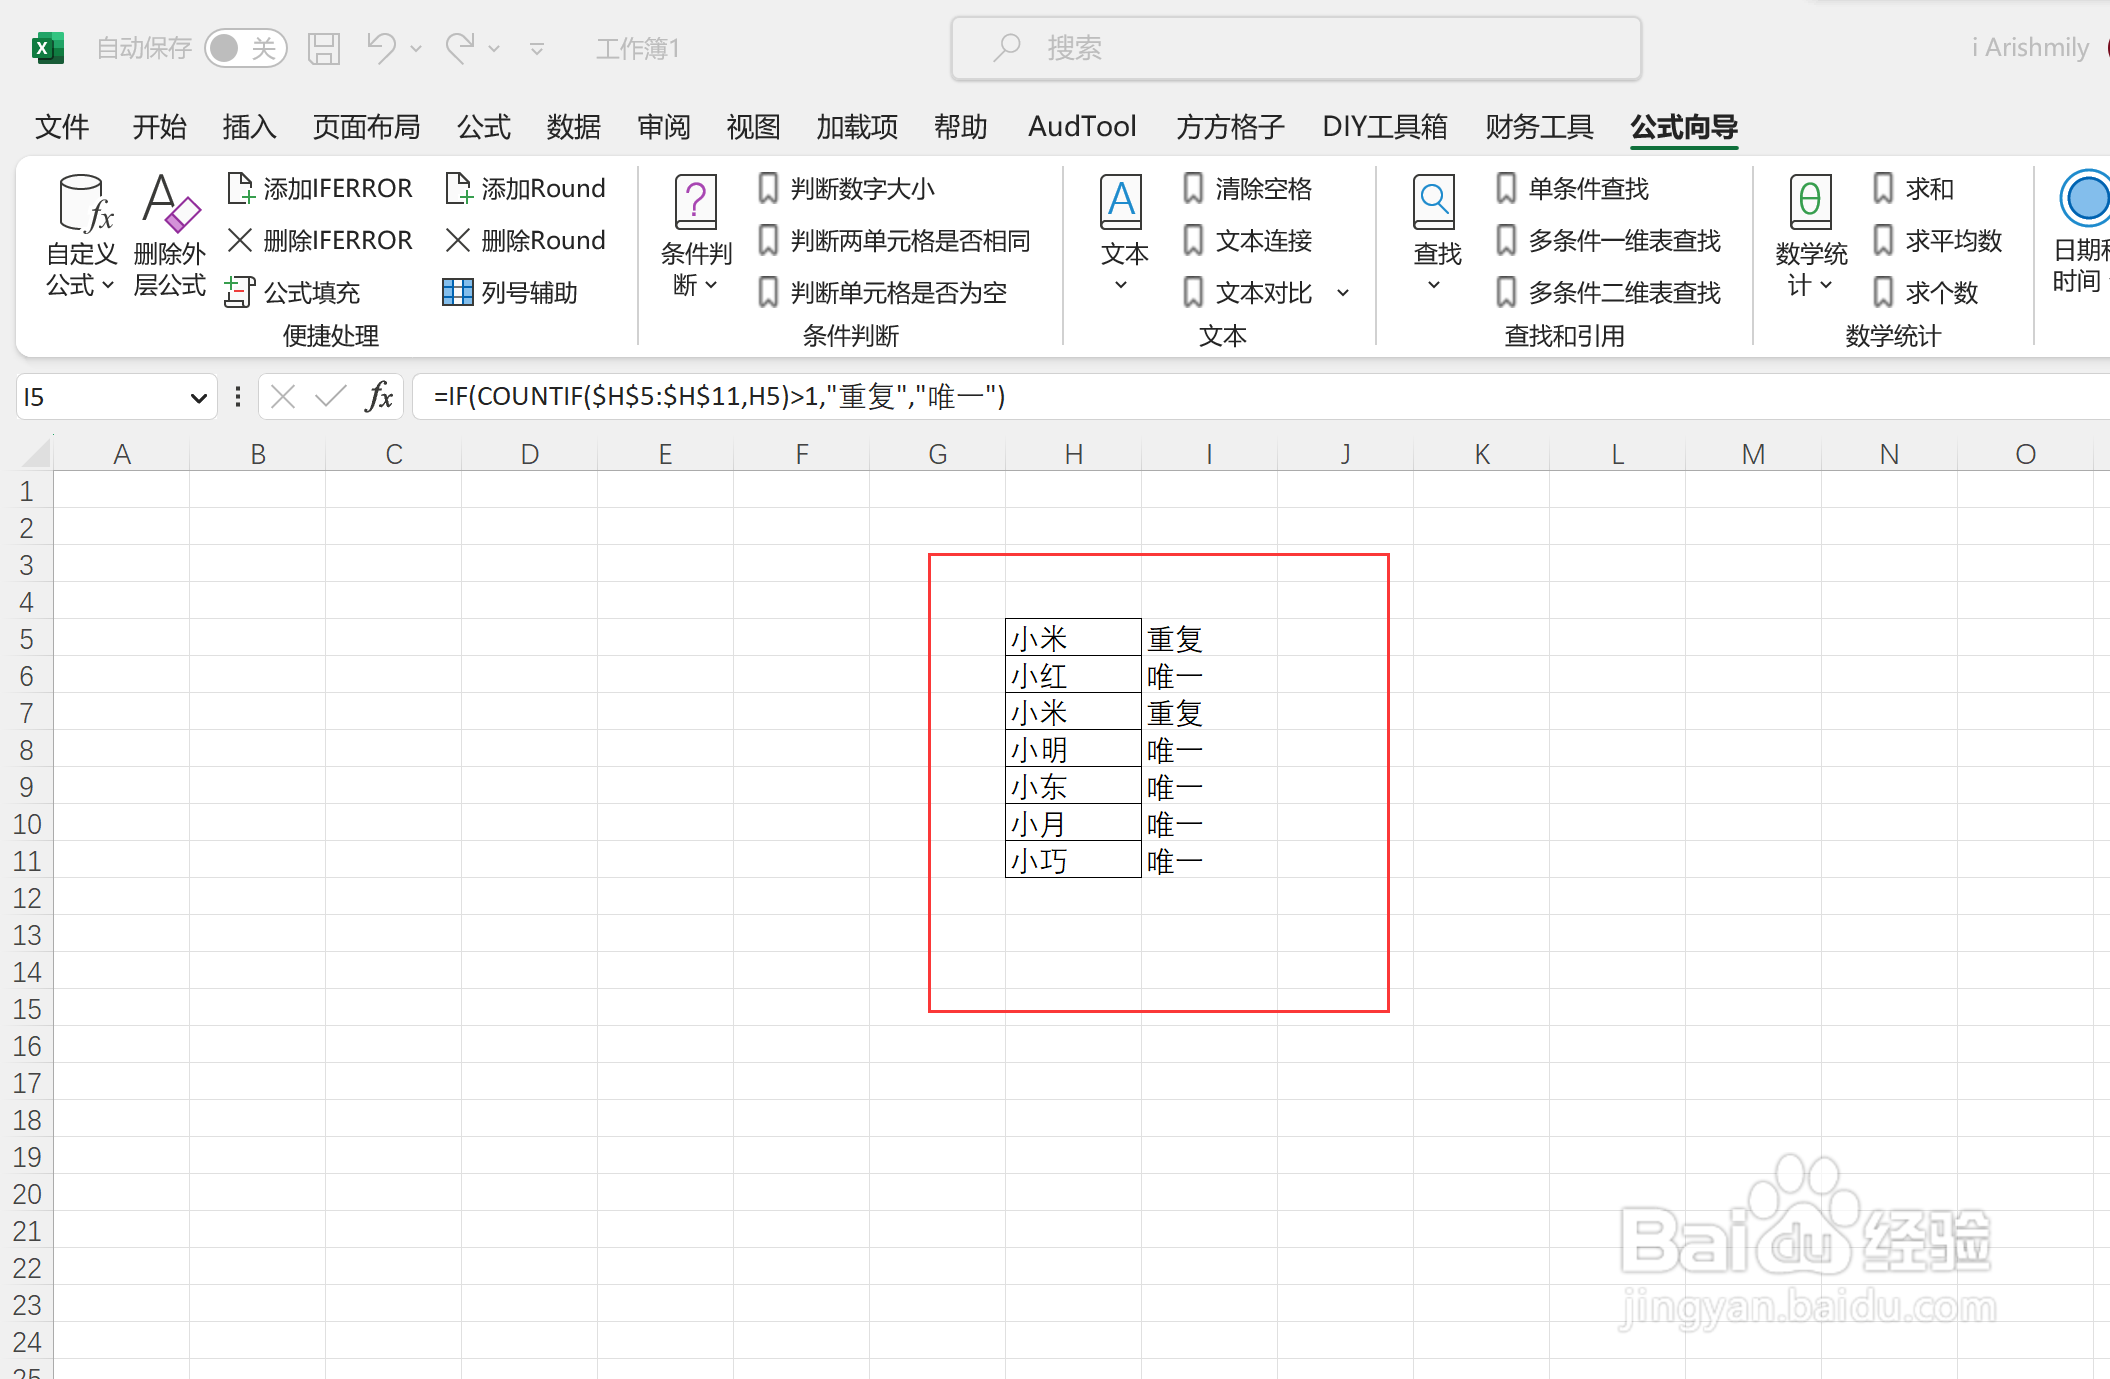Click the 删除Round button
This screenshot has height=1379, width=2110.
[x=525, y=240]
